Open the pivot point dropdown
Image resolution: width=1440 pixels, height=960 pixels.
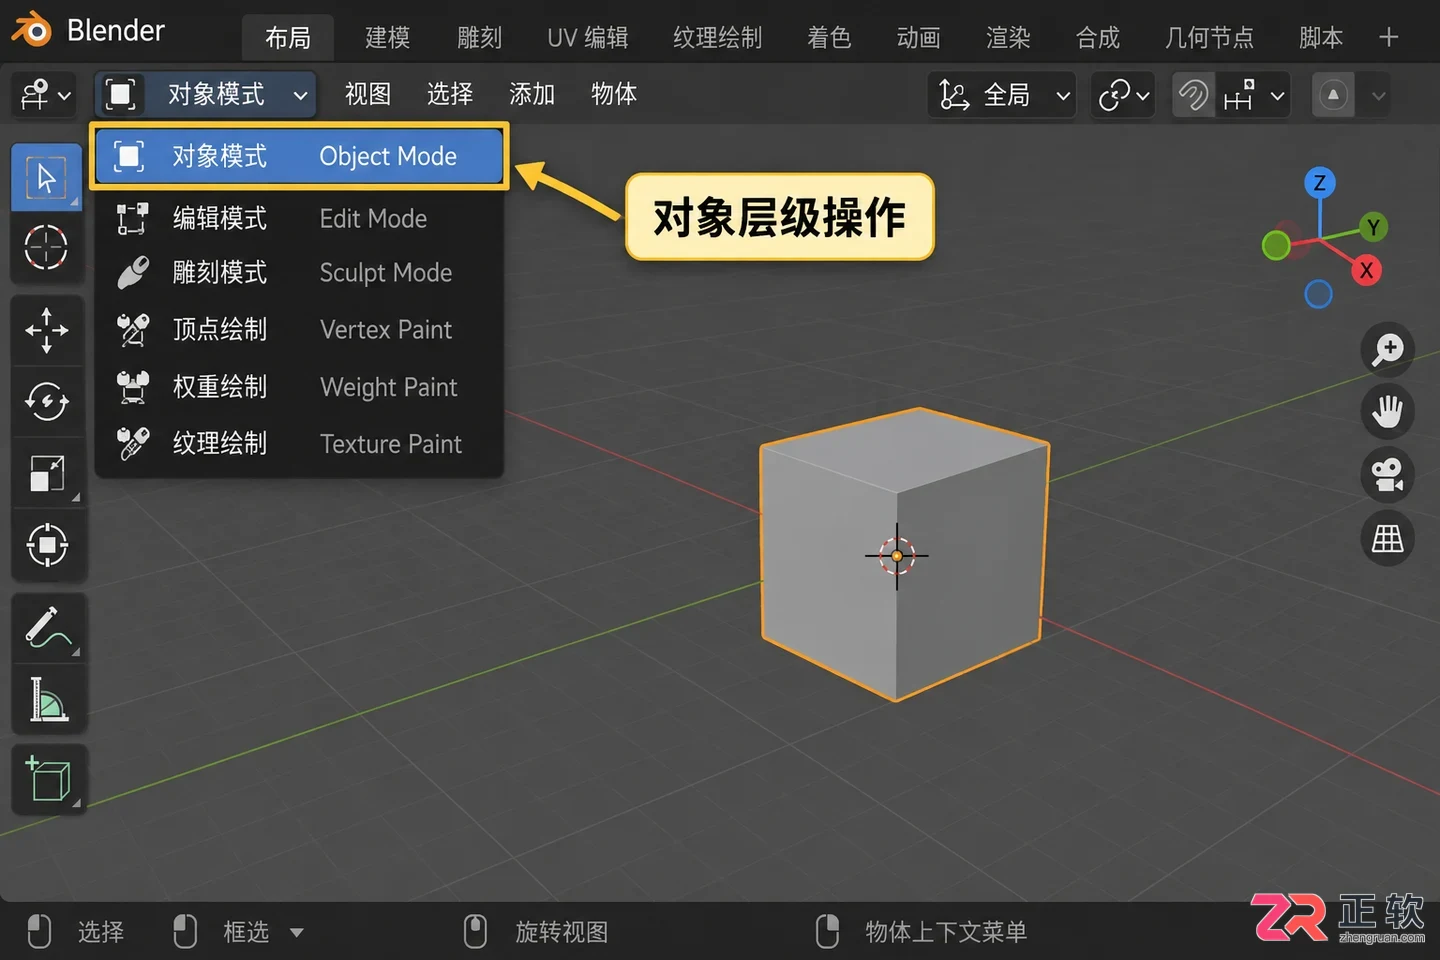click(1123, 96)
